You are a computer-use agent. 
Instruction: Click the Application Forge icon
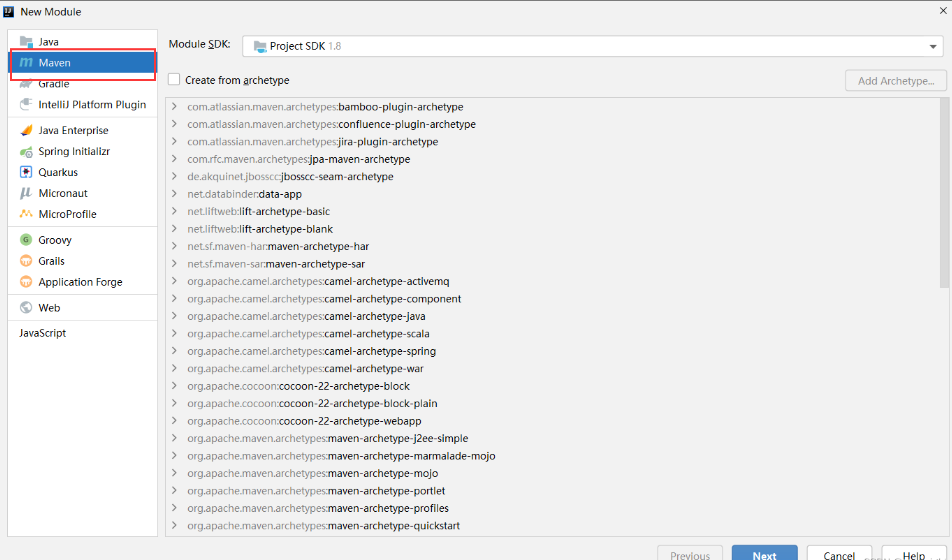point(26,282)
